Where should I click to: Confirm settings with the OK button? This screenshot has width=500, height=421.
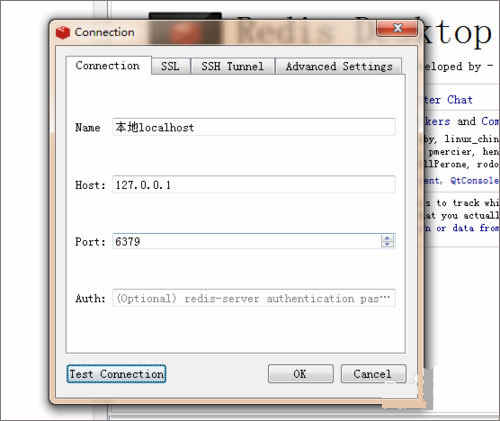coord(300,374)
